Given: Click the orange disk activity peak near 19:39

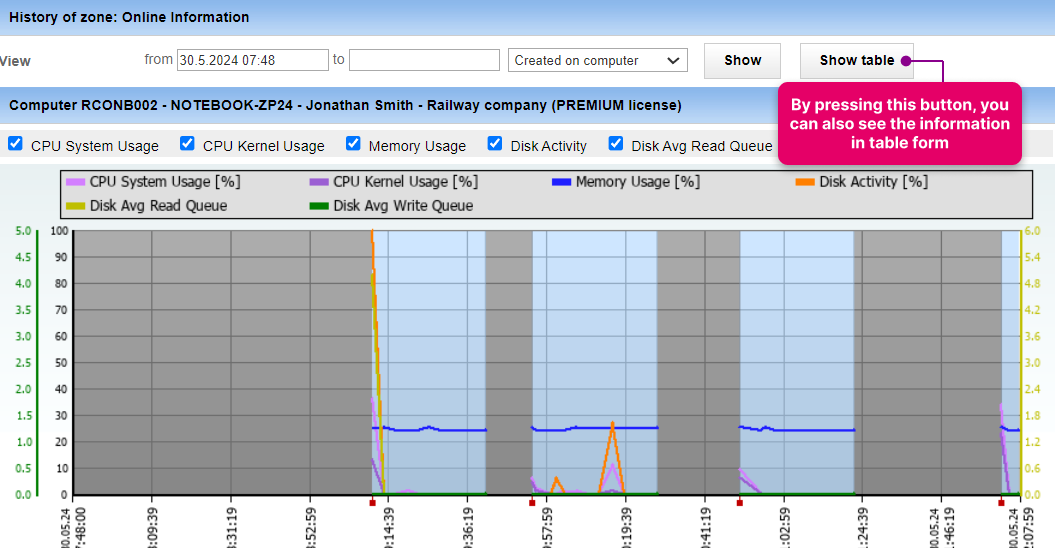Looking at the screenshot, I should pos(612,423).
